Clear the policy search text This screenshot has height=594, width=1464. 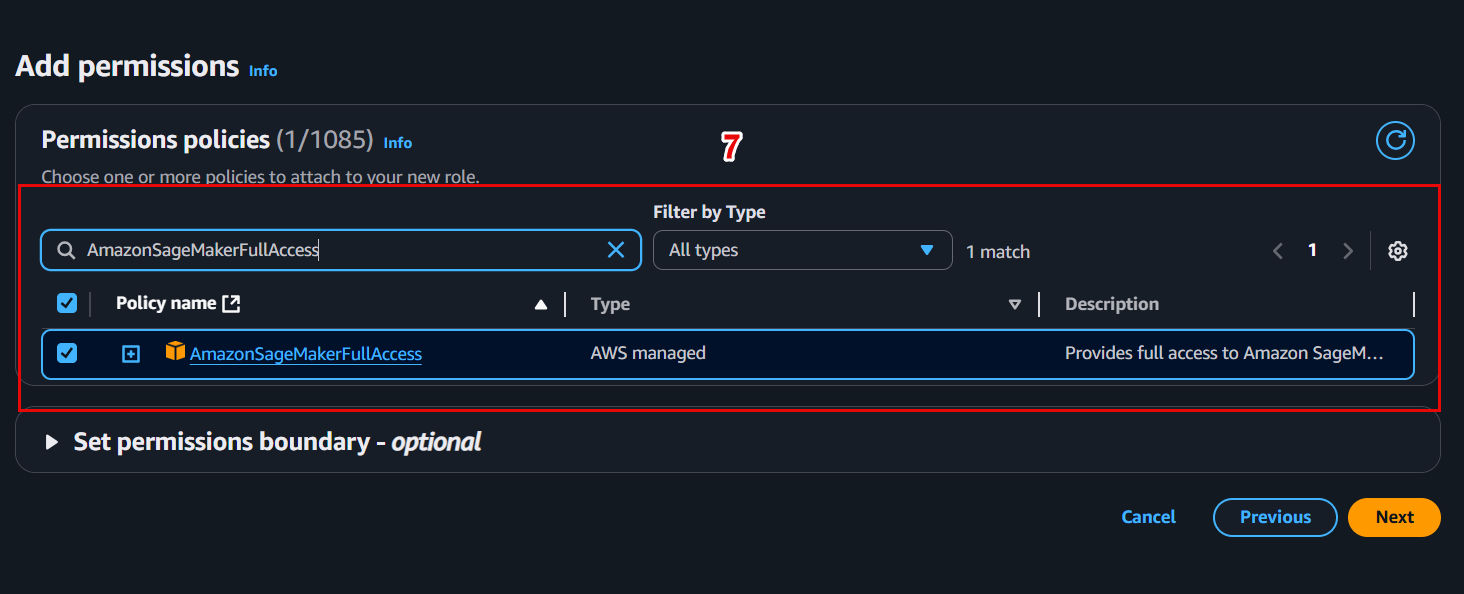point(616,250)
